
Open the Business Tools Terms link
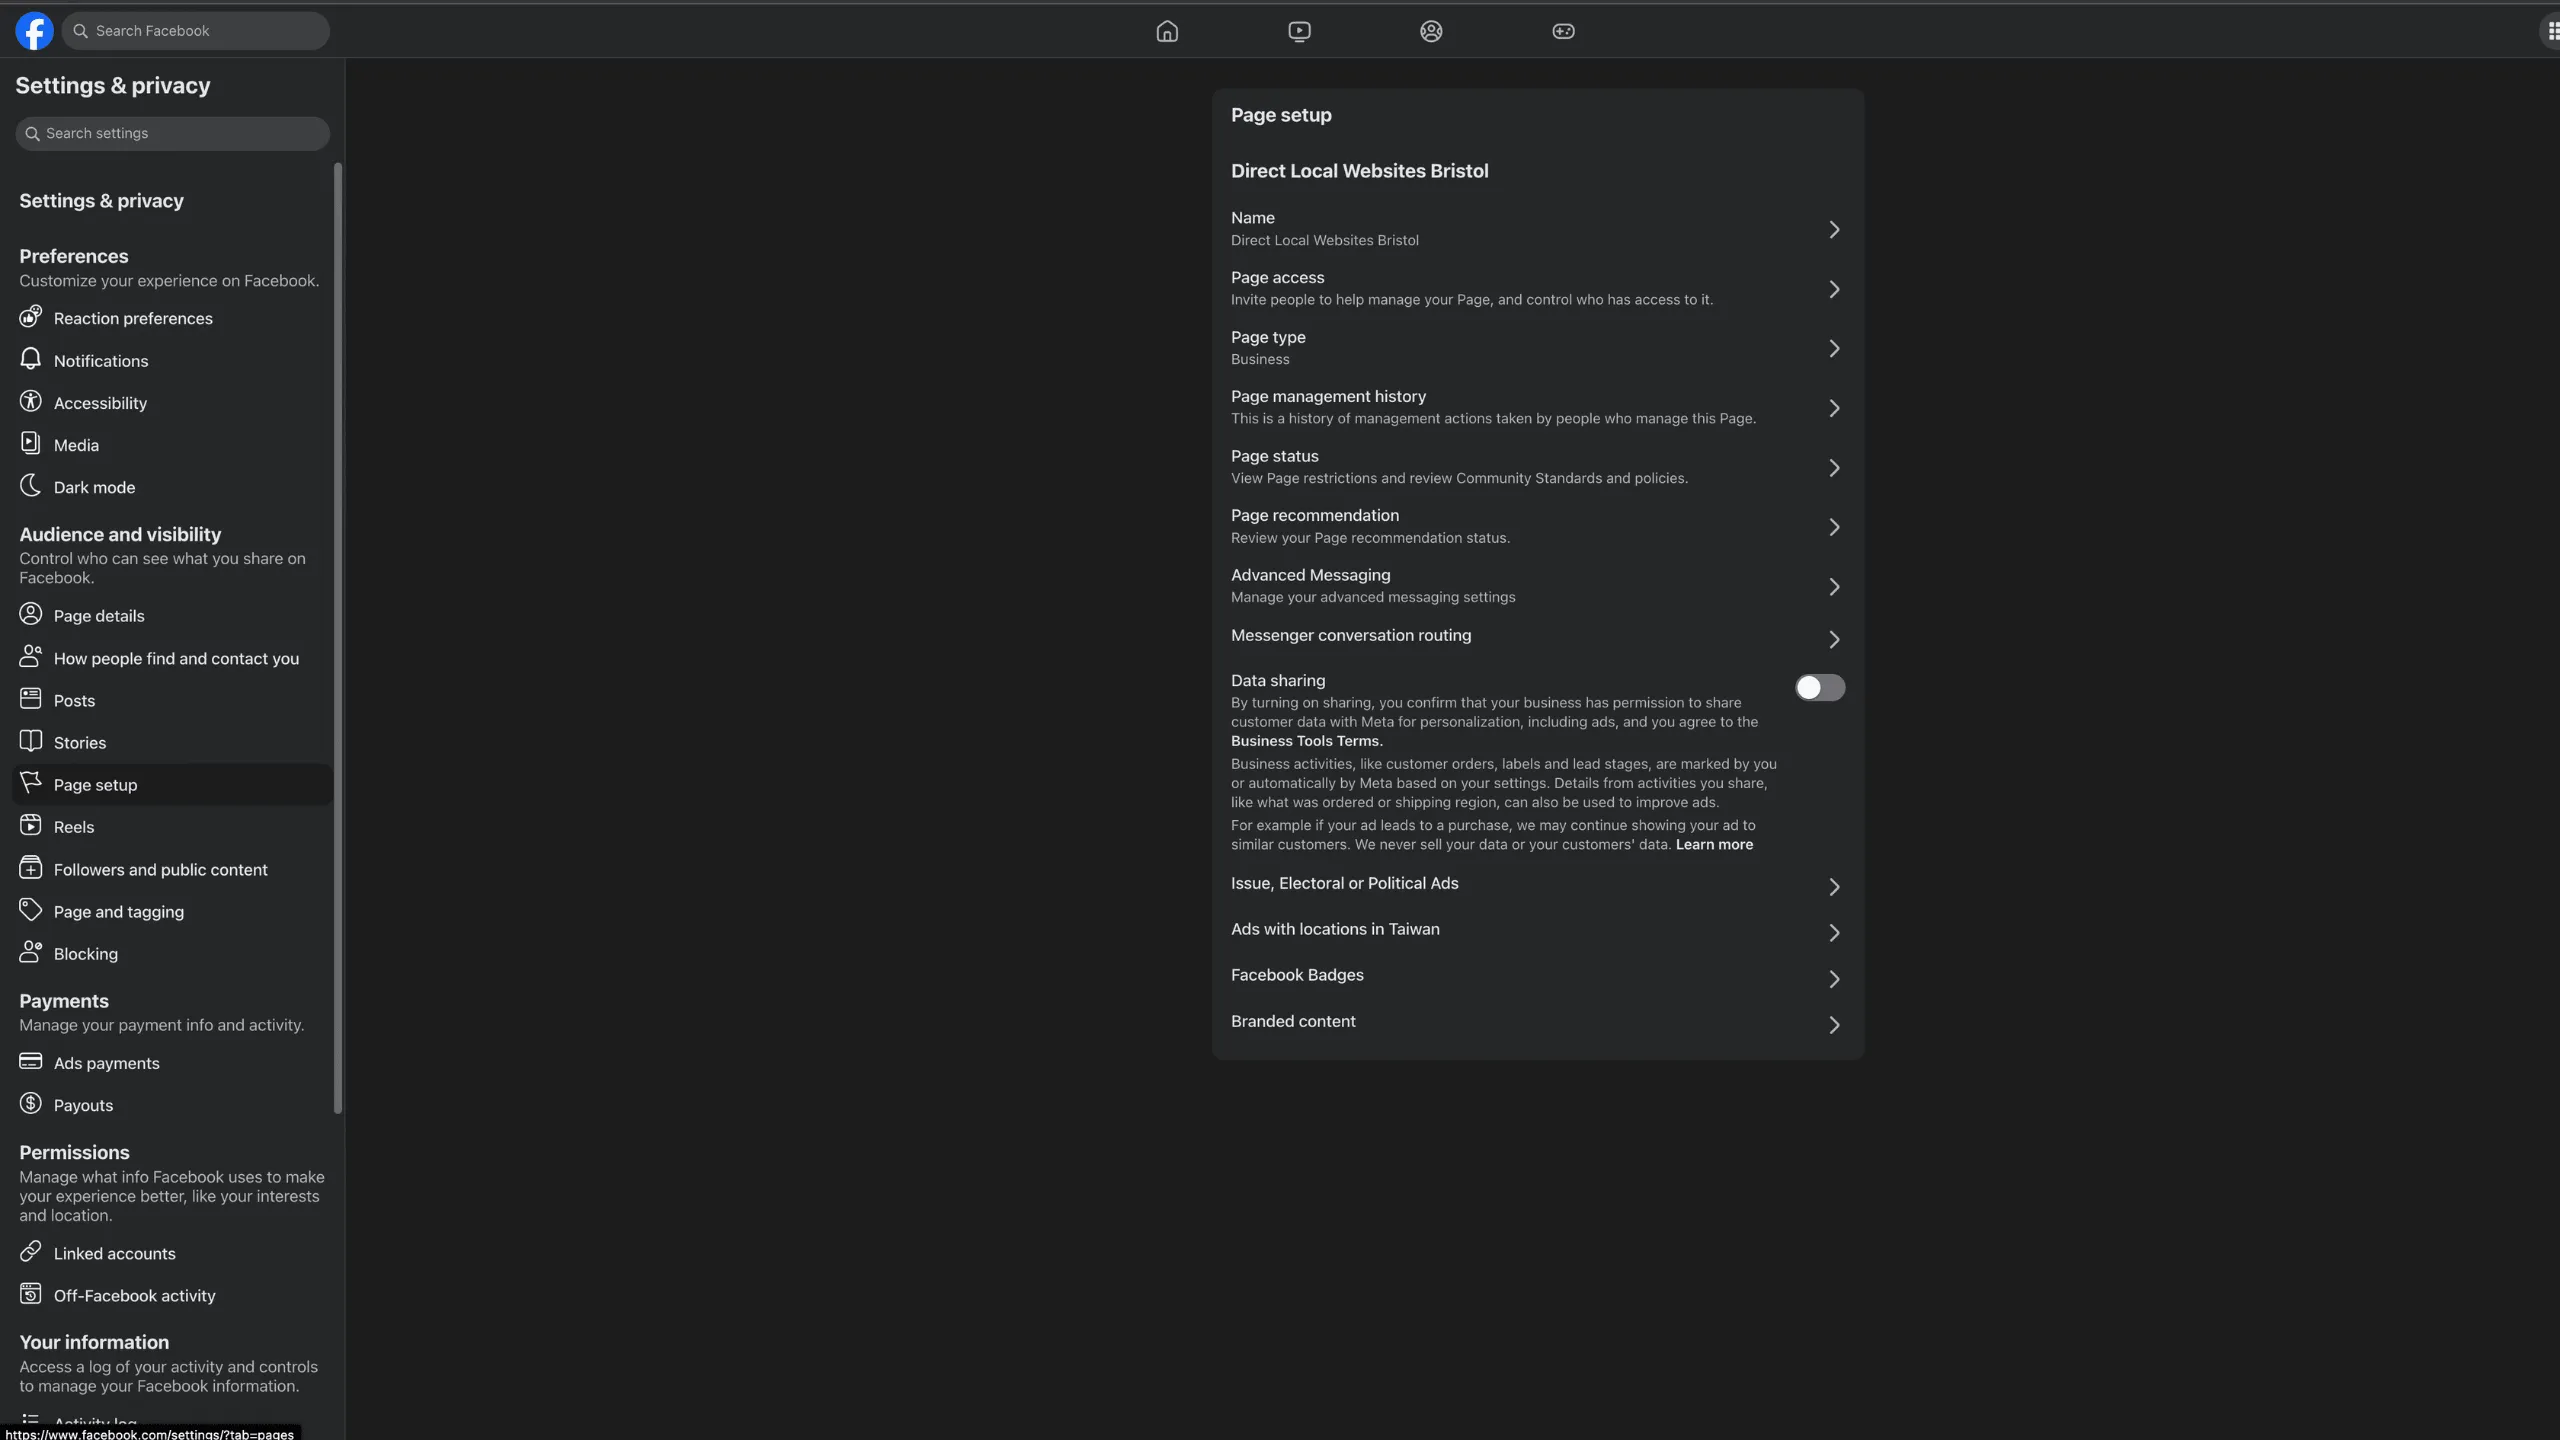point(1306,741)
